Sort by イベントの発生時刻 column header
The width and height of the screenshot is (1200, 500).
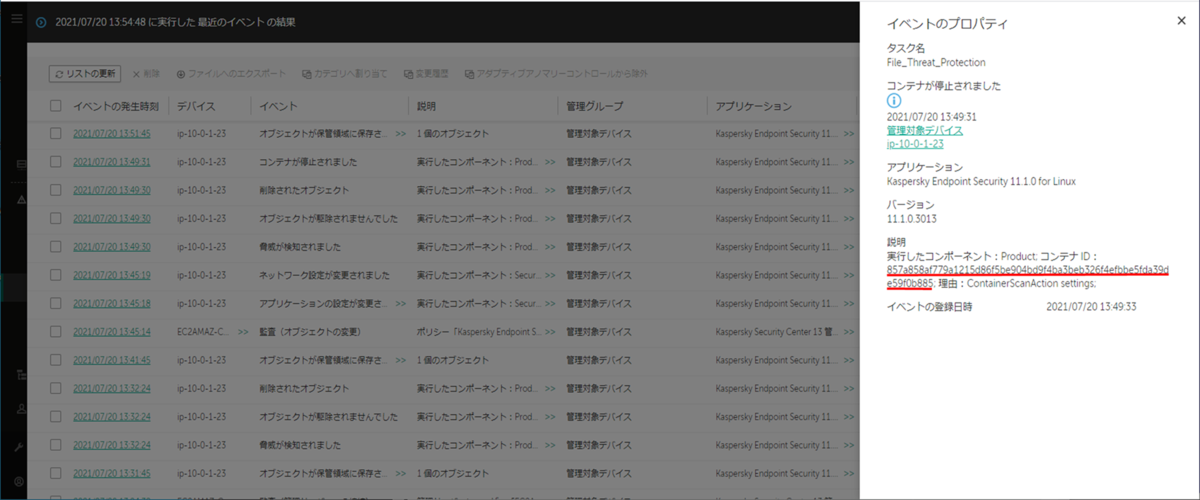coord(116,106)
